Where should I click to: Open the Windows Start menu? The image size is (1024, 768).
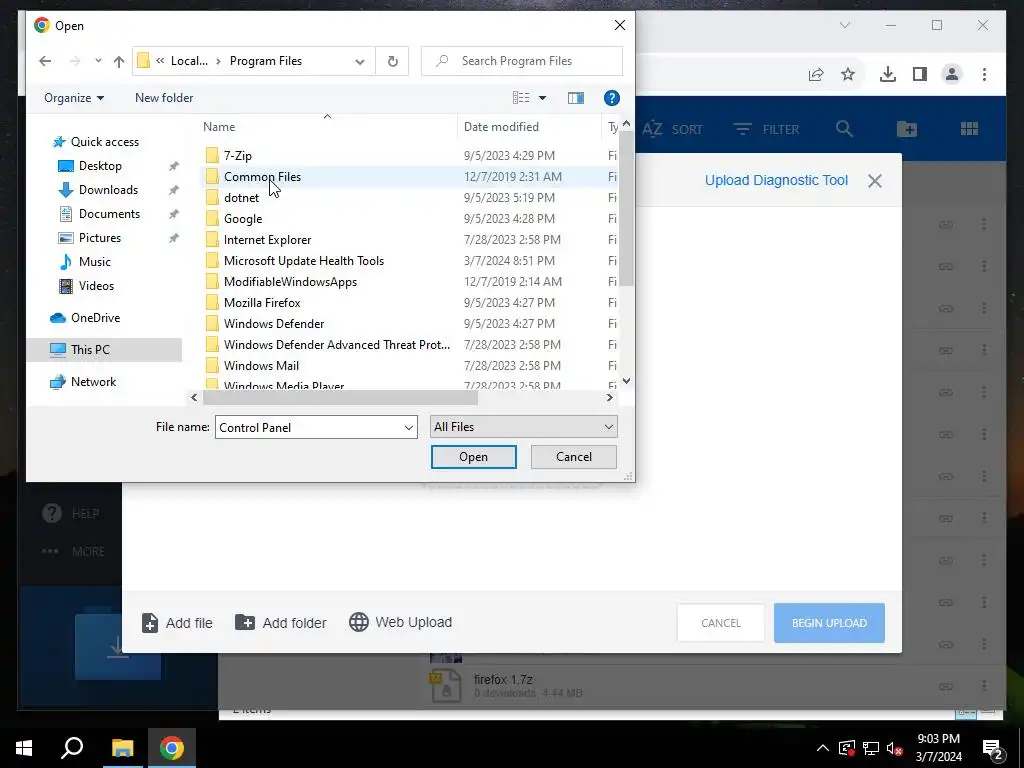point(24,748)
